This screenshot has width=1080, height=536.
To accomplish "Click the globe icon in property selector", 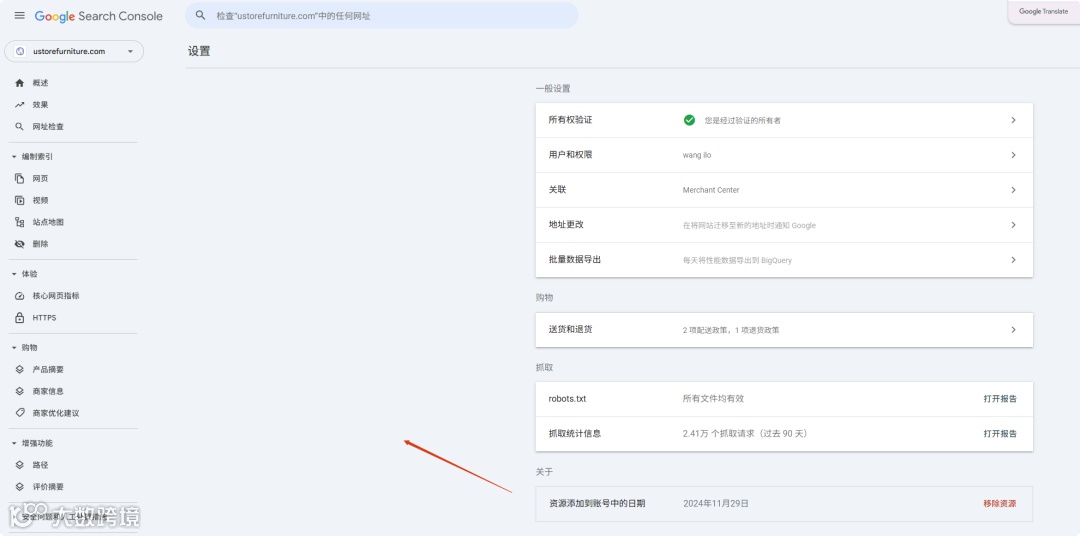I will [20, 51].
